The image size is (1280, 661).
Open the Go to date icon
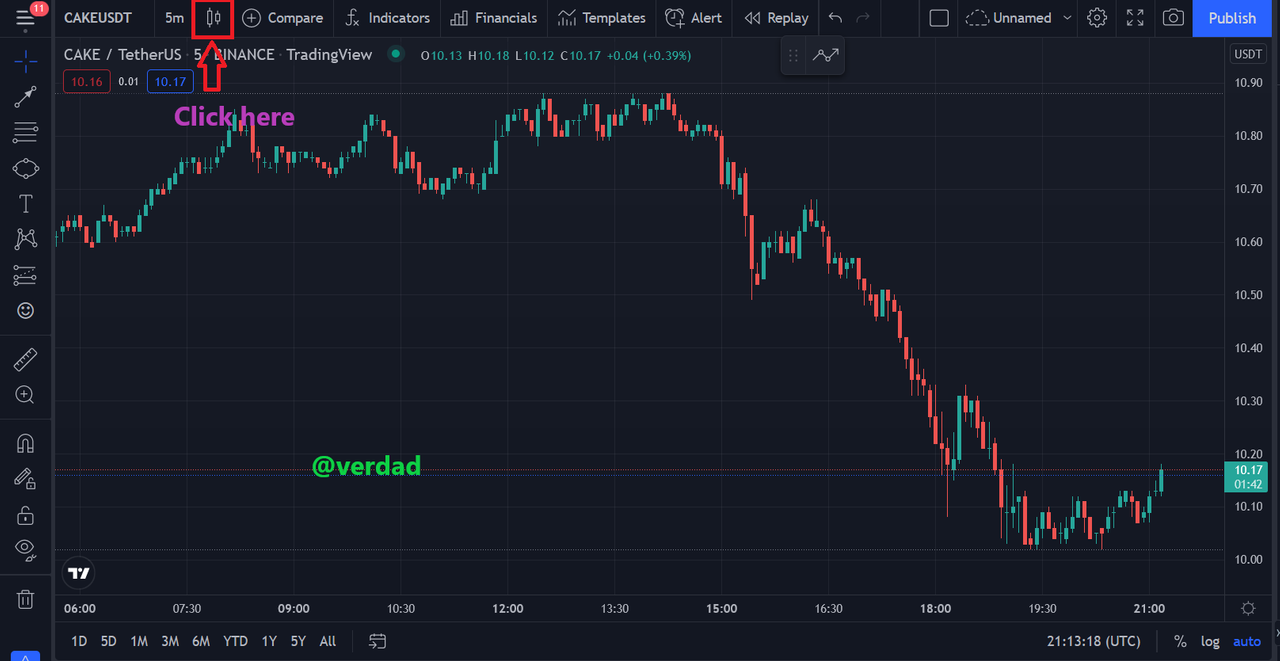(x=377, y=641)
